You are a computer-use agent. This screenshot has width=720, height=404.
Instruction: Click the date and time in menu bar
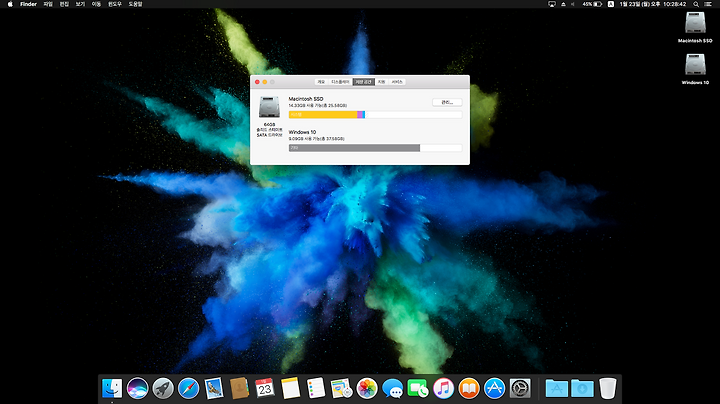(x=652, y=4)
